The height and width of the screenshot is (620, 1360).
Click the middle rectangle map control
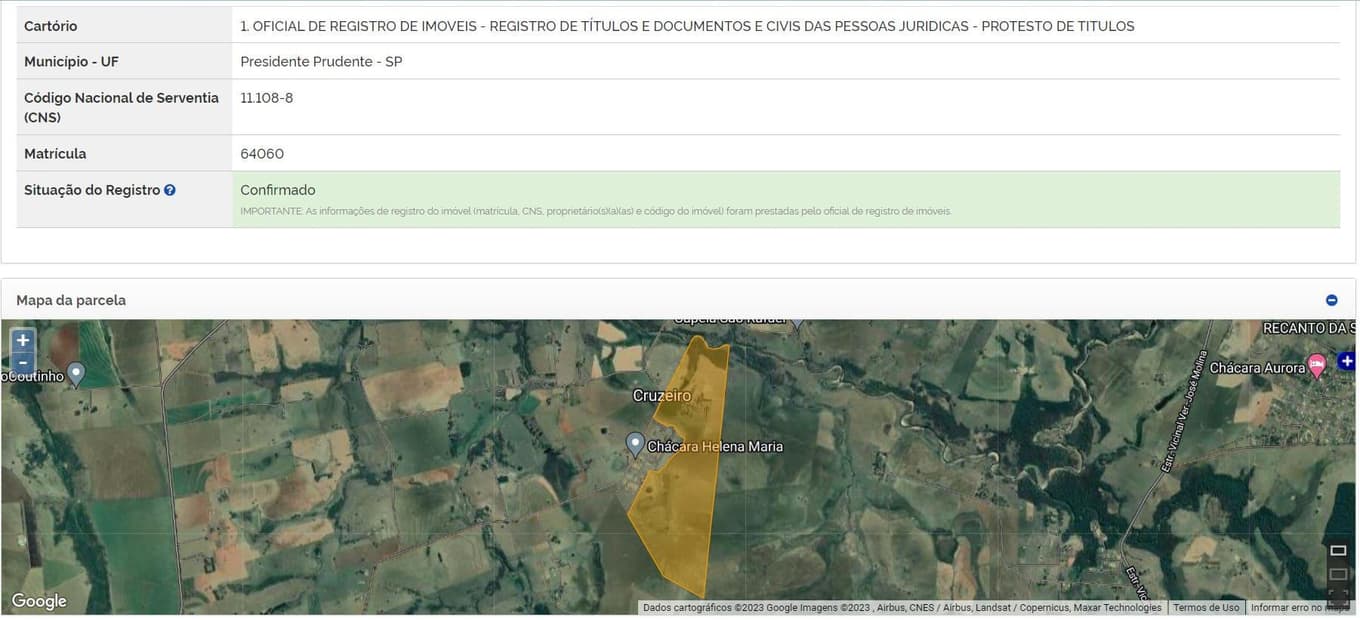pyautogui.click(x=1338, y=573)
